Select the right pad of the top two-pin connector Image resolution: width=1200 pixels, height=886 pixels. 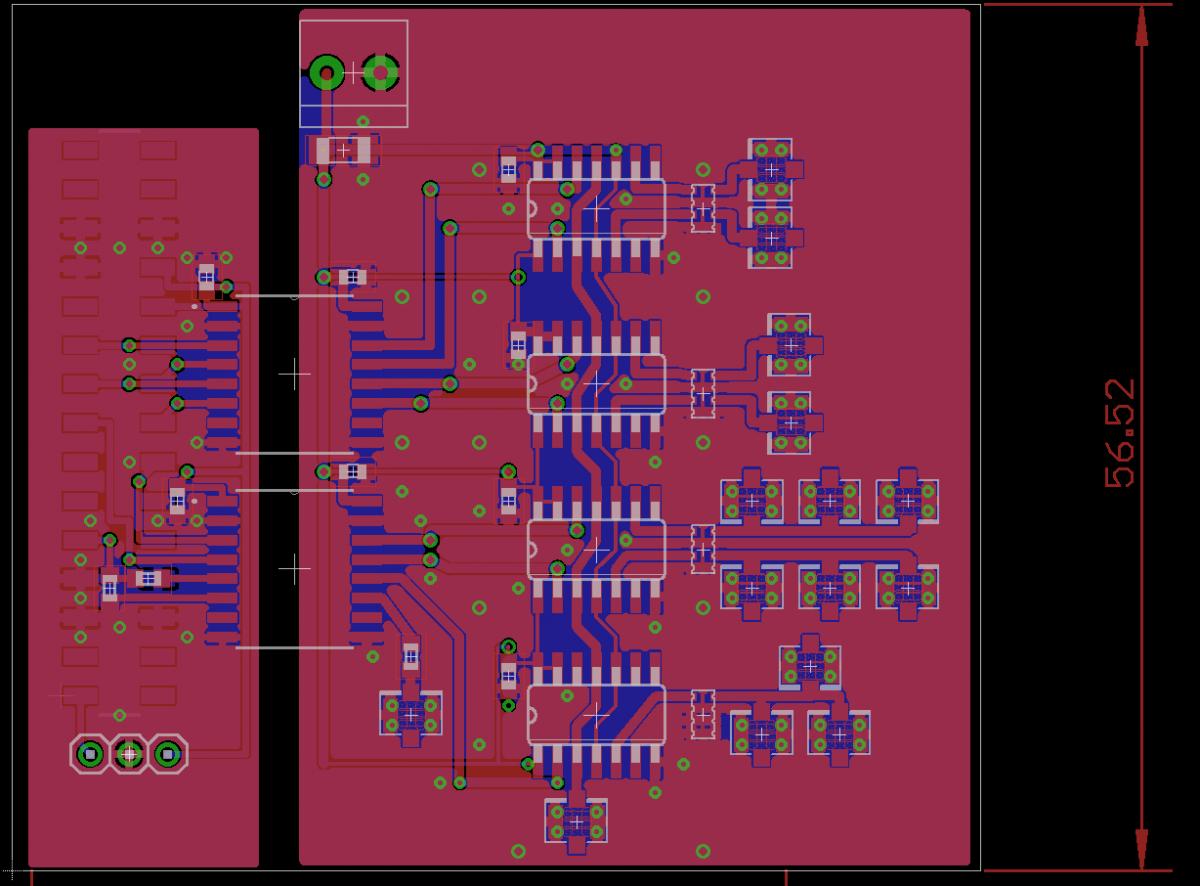pyautogui.click(x=381, y=73)
